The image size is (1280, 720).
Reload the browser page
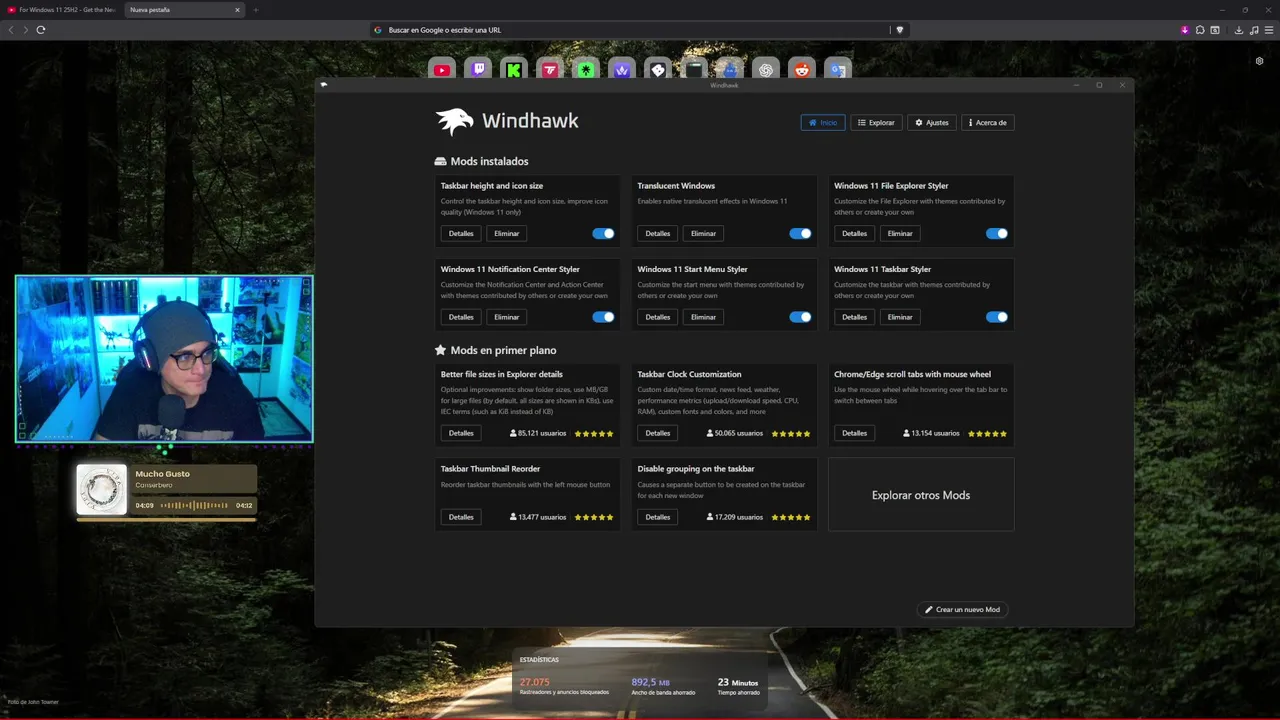pos(41,30)
